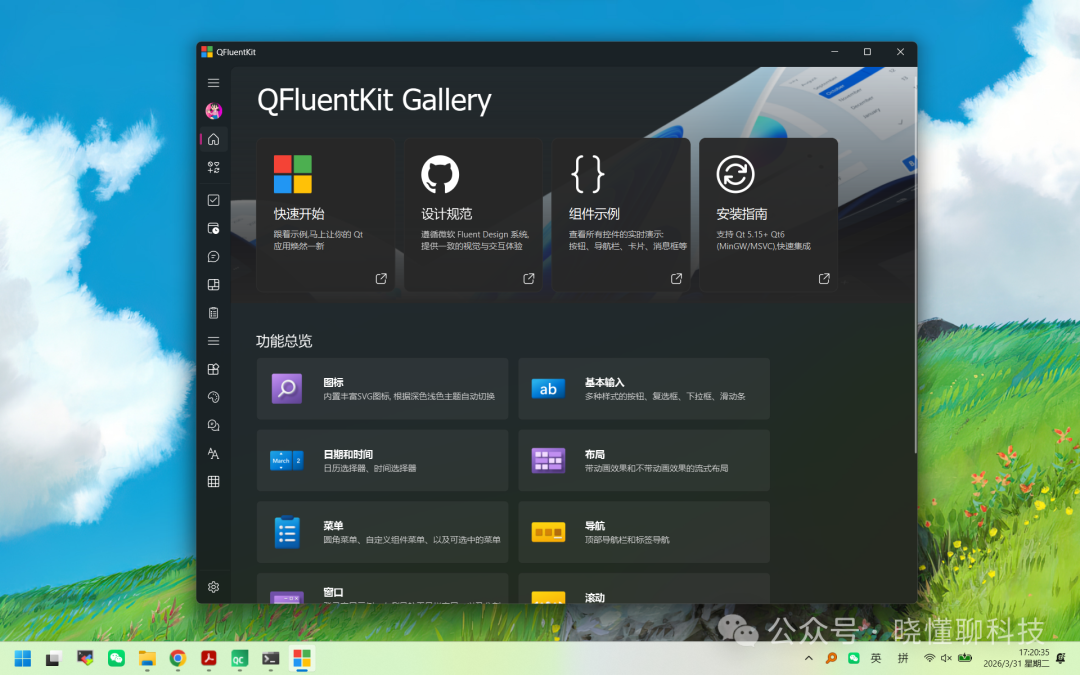Open Chrome from the taskbar
This screenshot has height=675, width=1080.
click(178, 658)
